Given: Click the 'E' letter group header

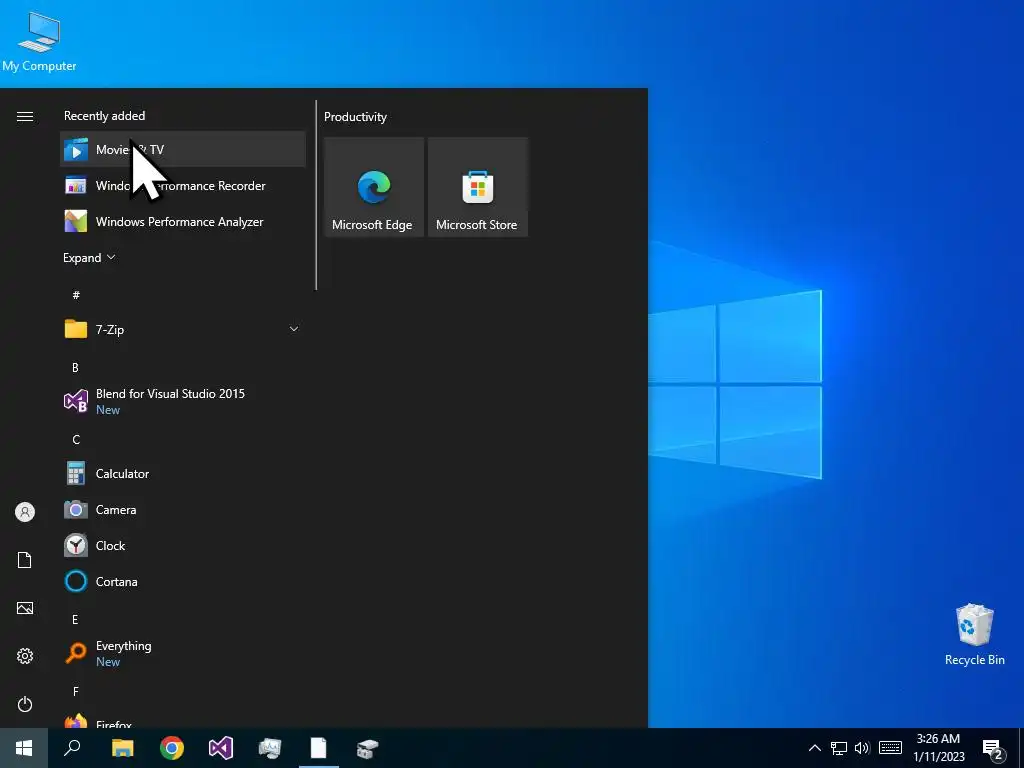Looking at the screenshot, I should [76, 619].
